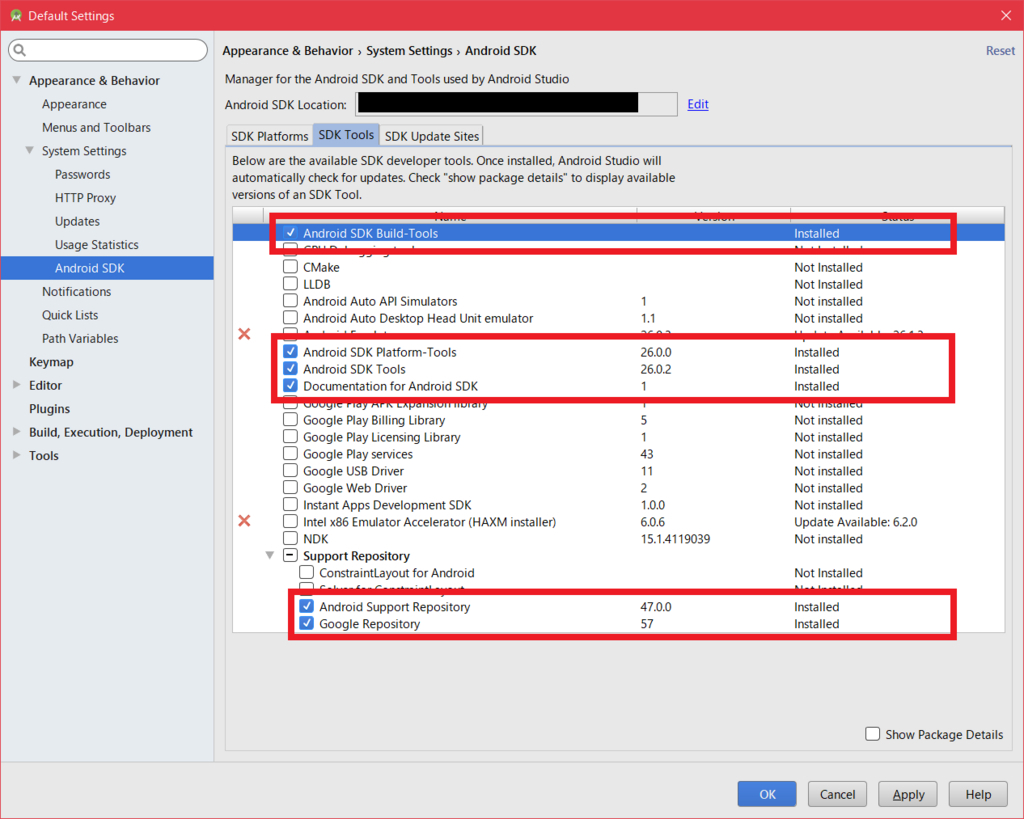1024x819 pixels.
Task: Open Path Variables settings
Action: click(80, 338)
